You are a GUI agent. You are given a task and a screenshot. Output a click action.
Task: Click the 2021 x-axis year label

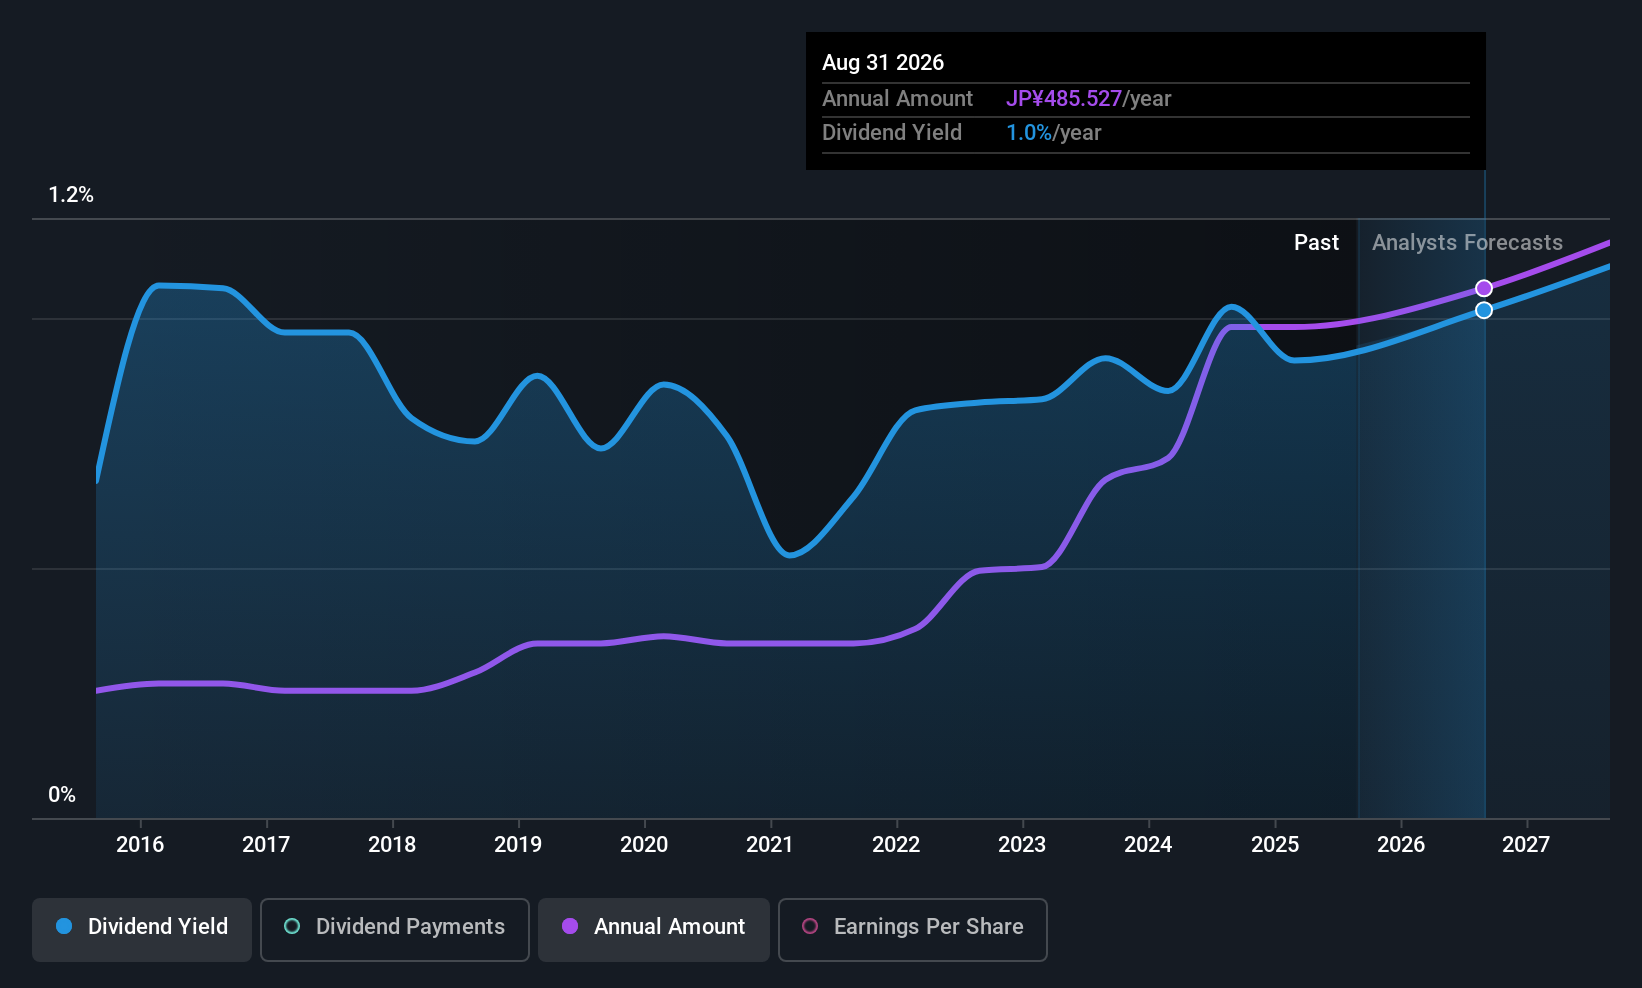click(770, 844)
